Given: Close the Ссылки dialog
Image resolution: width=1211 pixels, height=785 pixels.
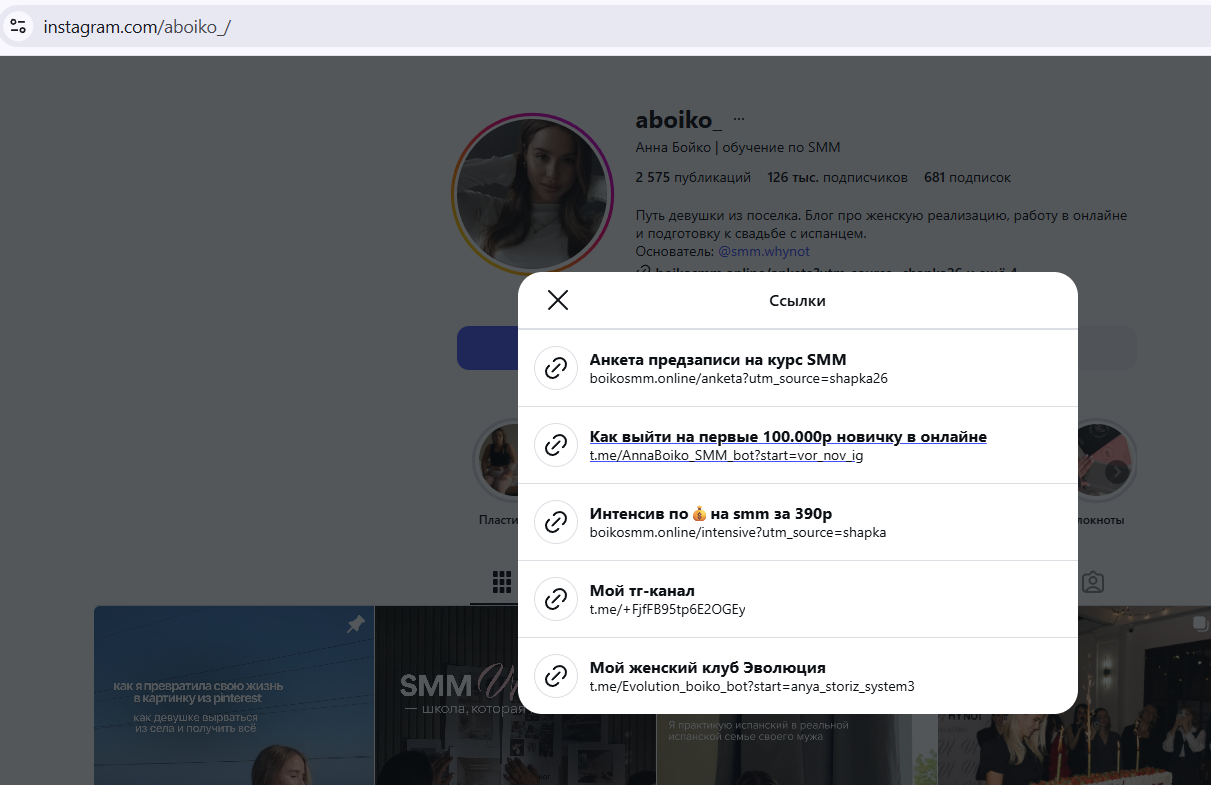Looking at the screenshot, I should point(557,299).
